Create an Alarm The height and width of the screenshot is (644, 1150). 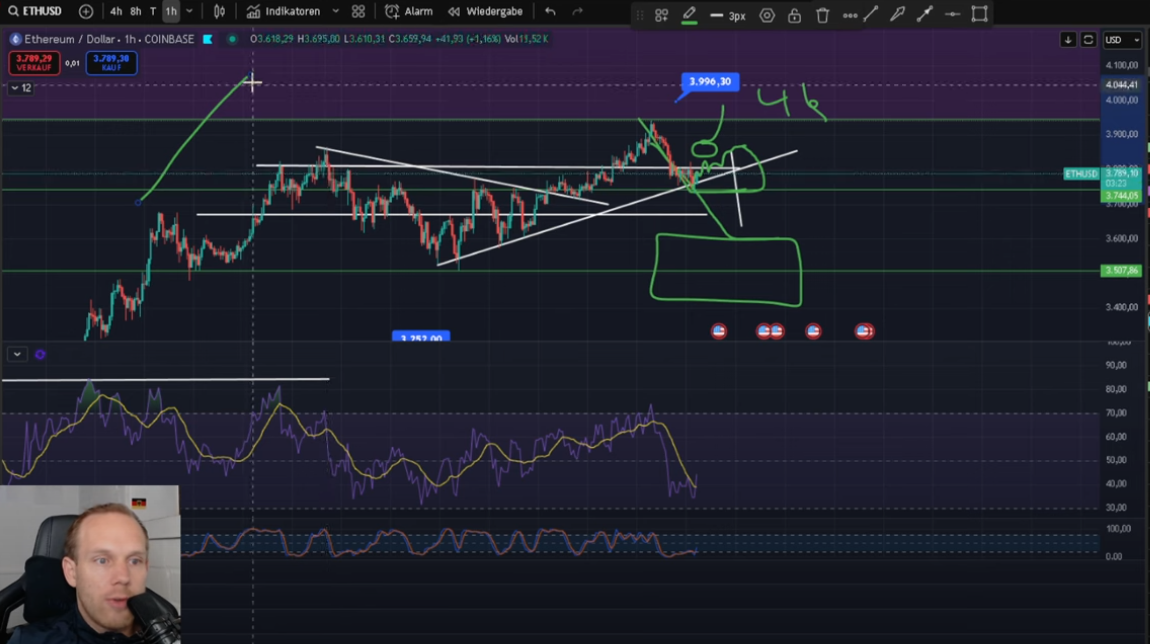point(409,11)
